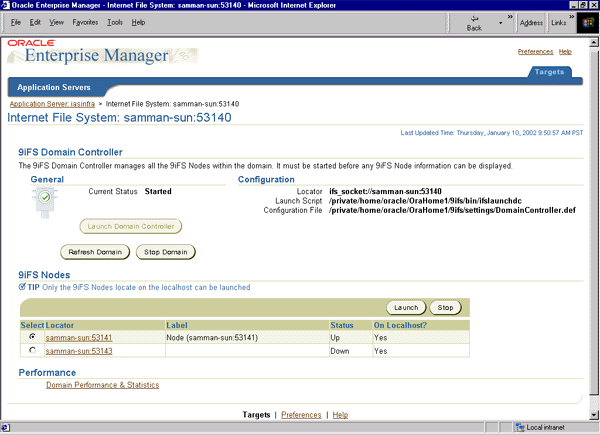
Task: Open the Edit menu
Action: (35, 22)
